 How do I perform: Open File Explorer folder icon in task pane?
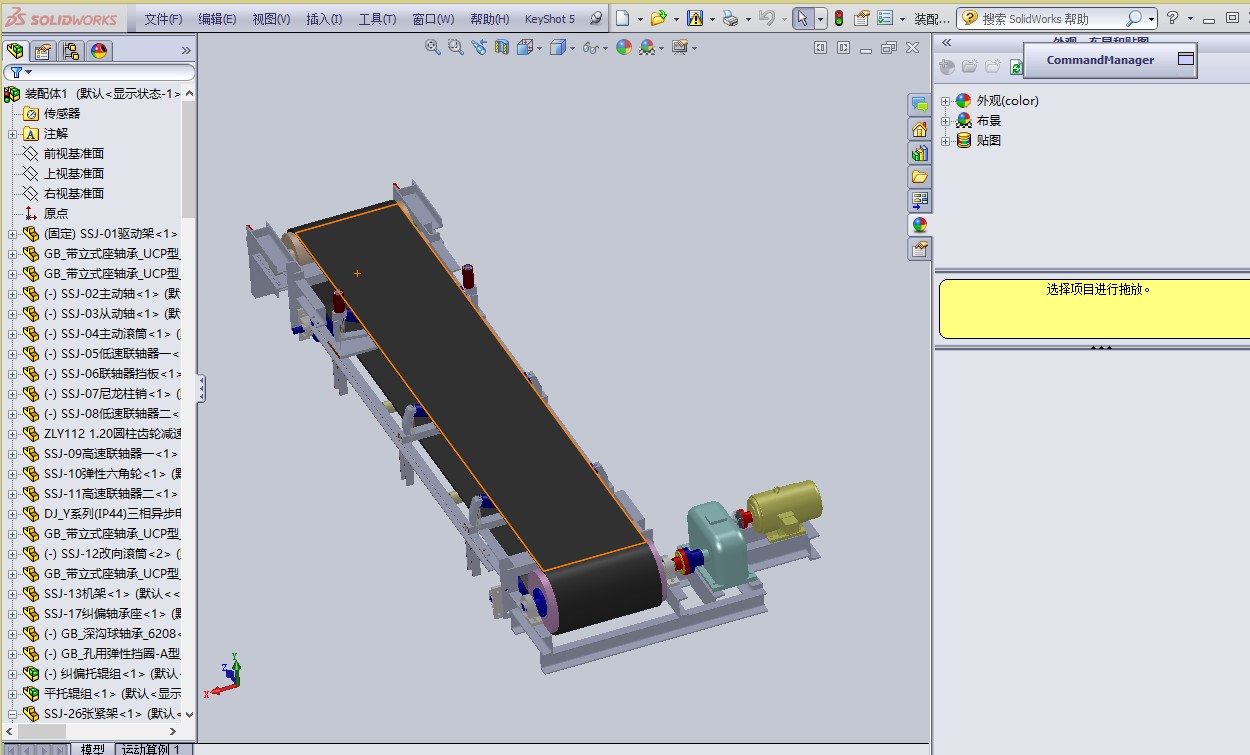(x=919, y=177)
